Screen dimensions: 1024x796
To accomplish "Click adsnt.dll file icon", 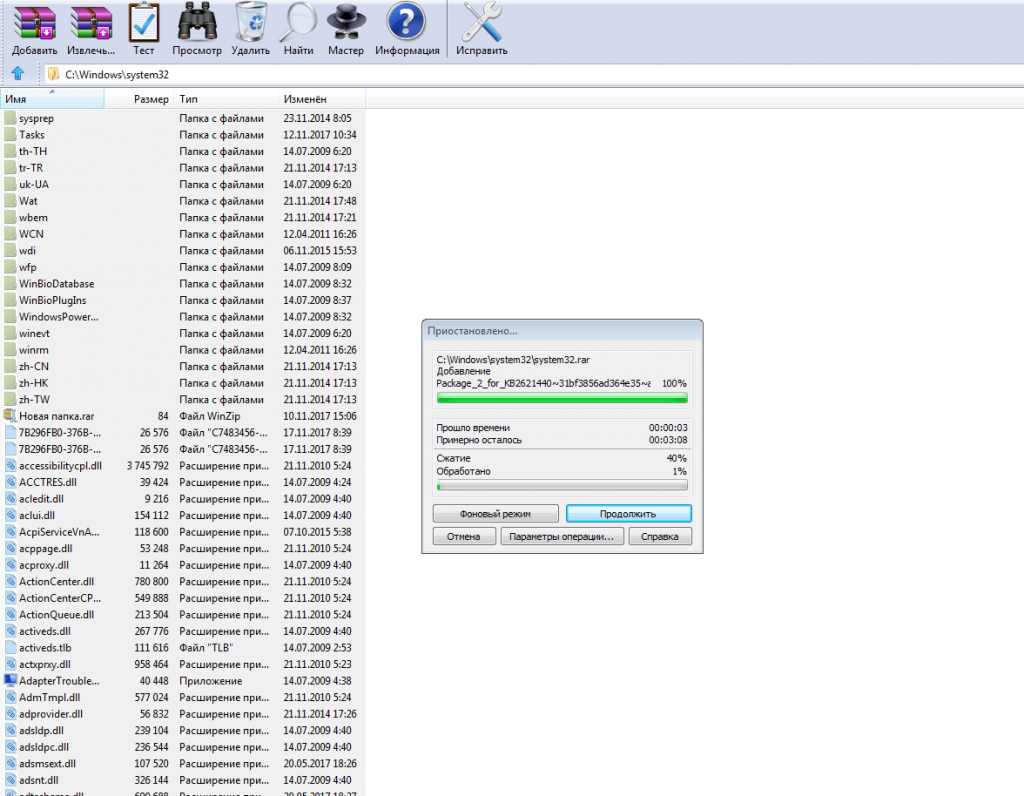I will point(10,780).
